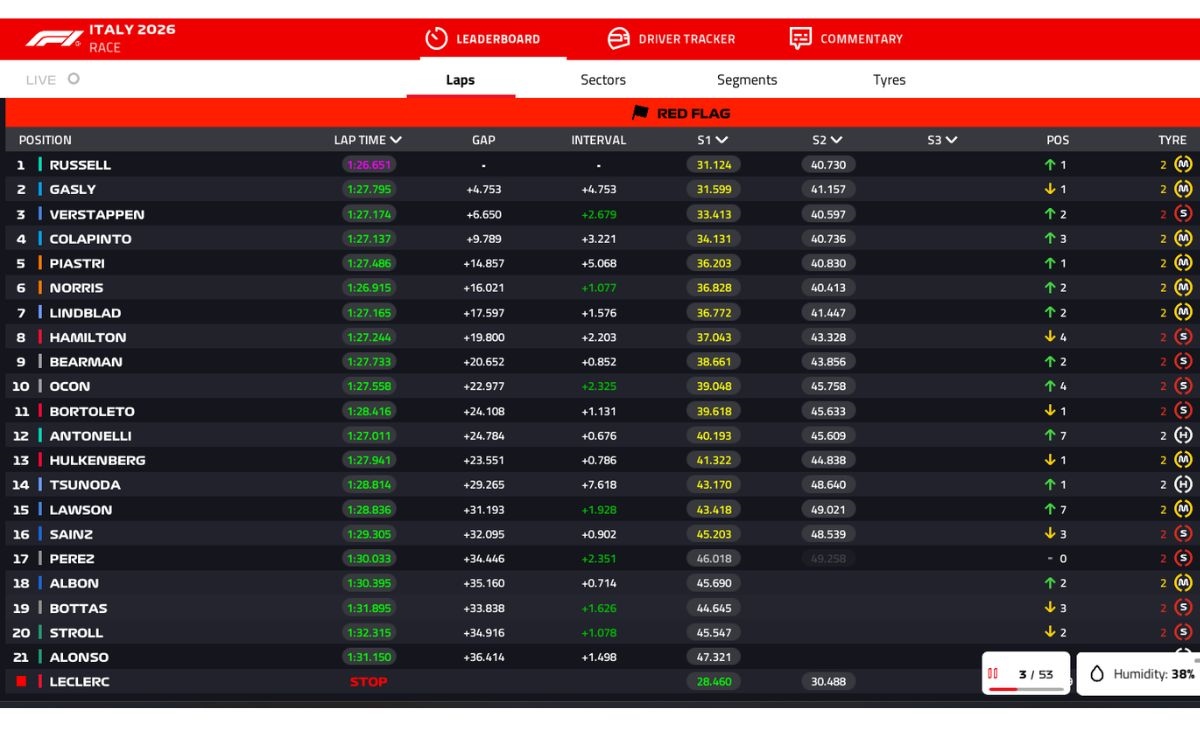Click the lap progress bar 3/53
Viewport: 1200px width, 729px height.
tap(1026, 689)
